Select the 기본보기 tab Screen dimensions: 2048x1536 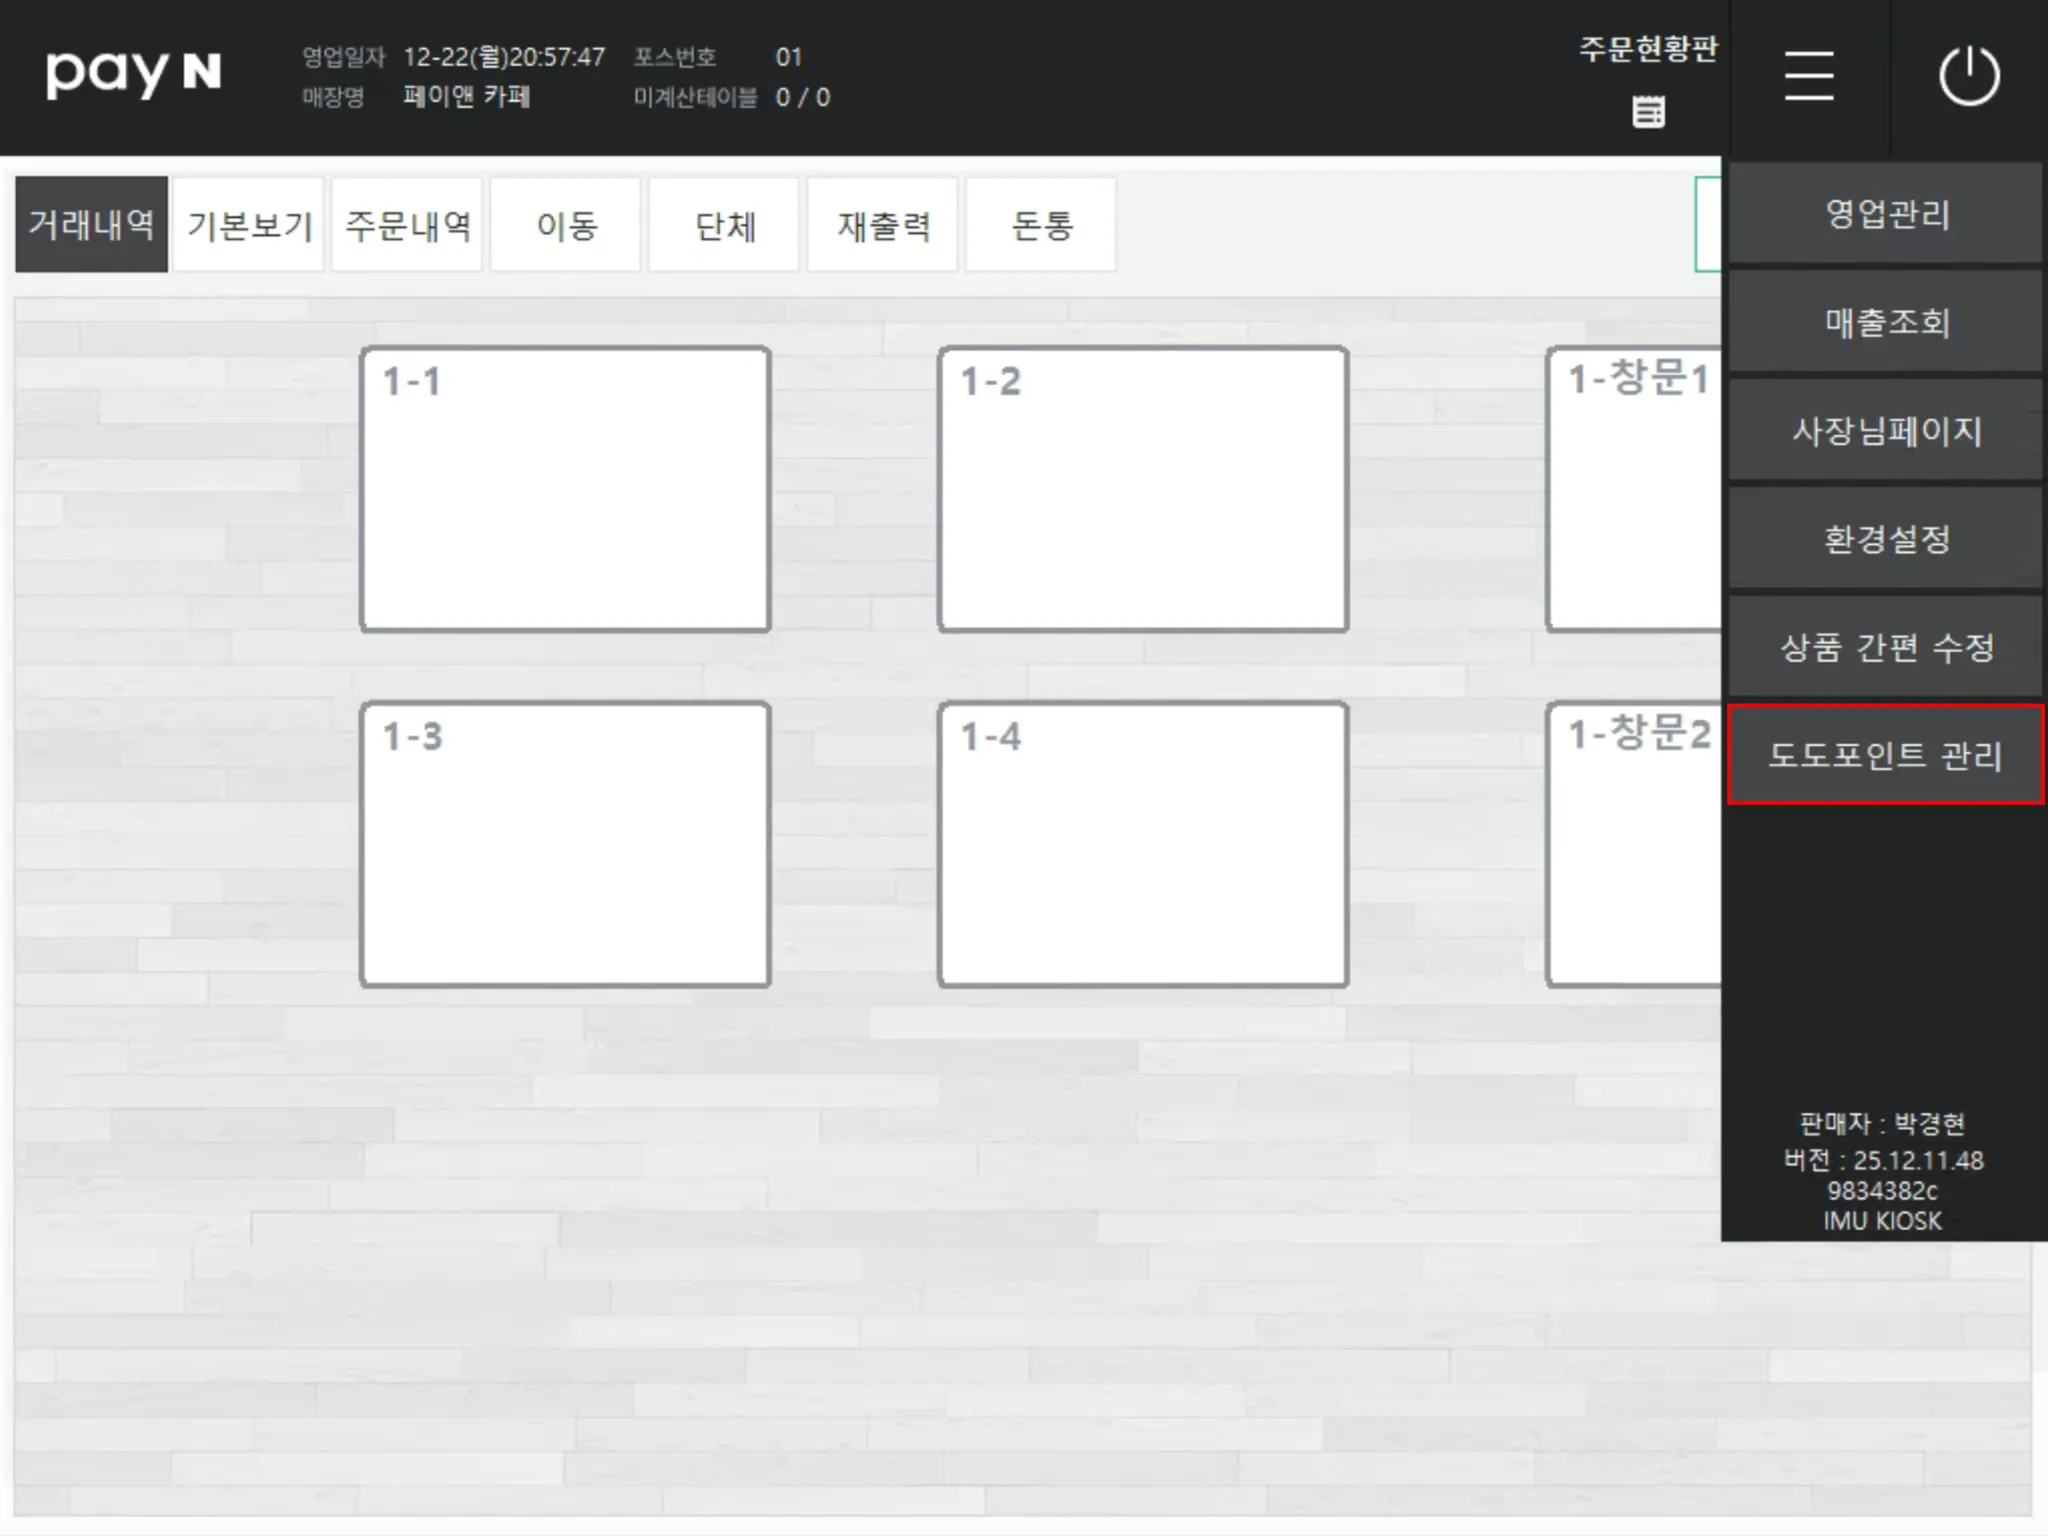click(249, 225)
